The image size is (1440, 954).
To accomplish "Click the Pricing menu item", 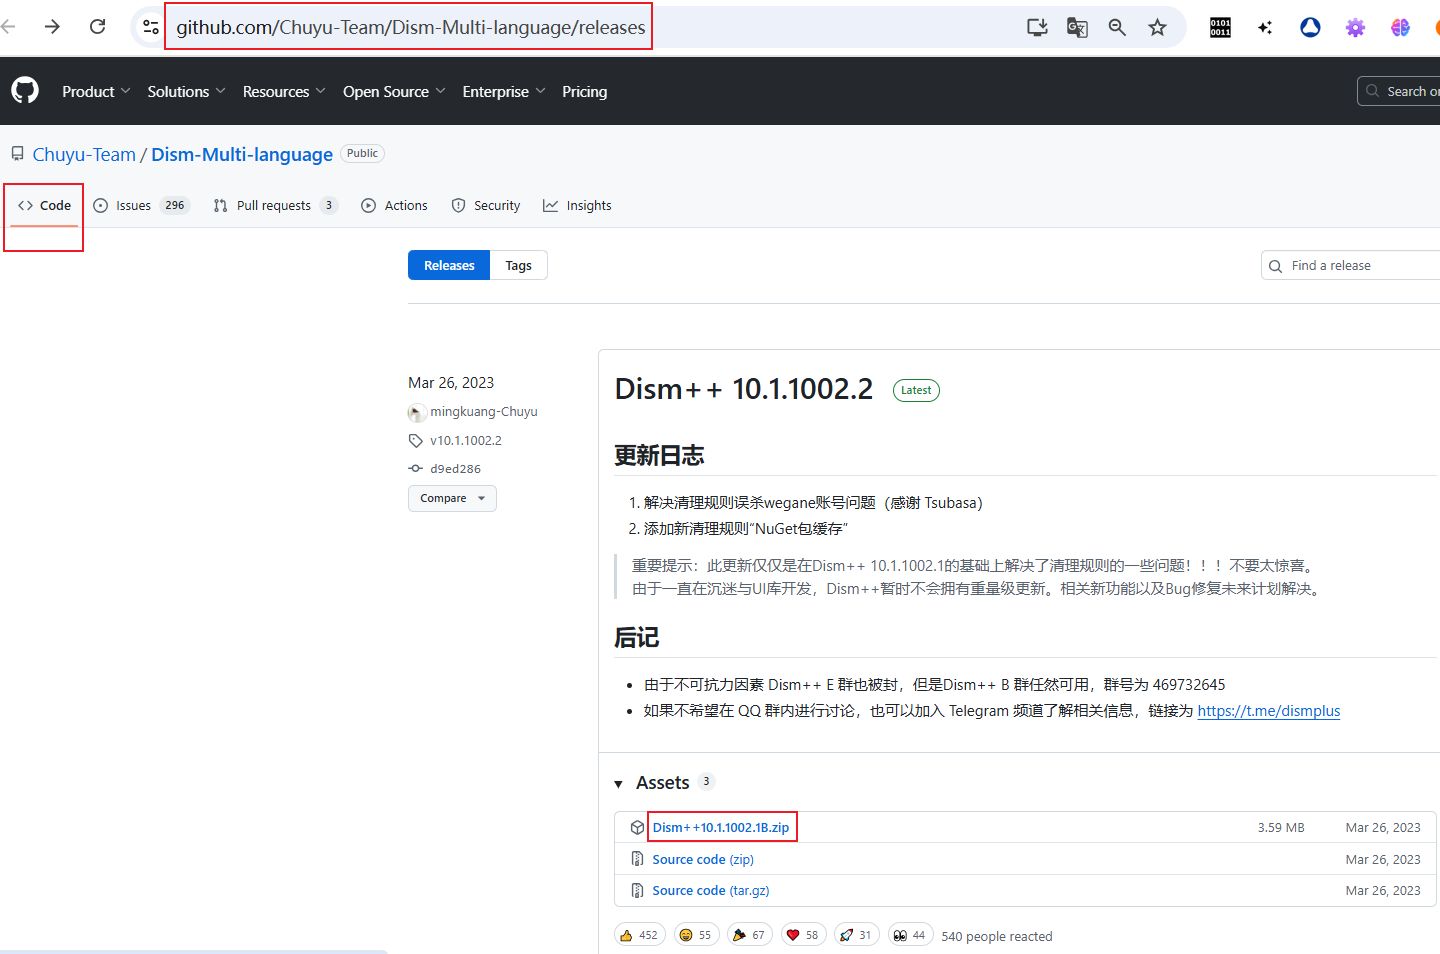I will tap(584, 91).
